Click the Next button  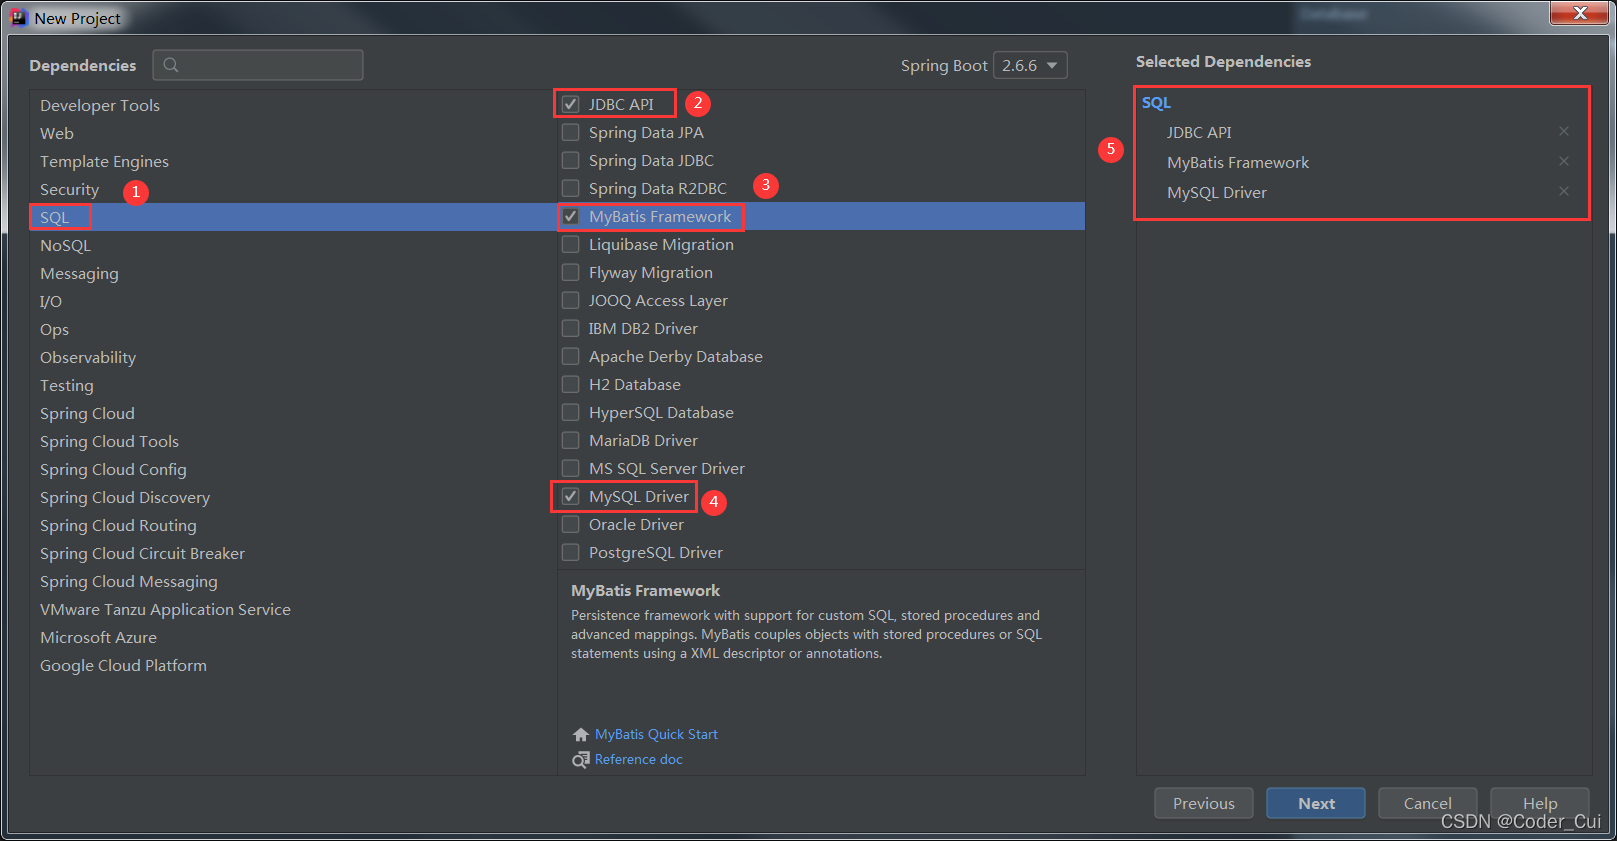click(x=1315, y=803)
